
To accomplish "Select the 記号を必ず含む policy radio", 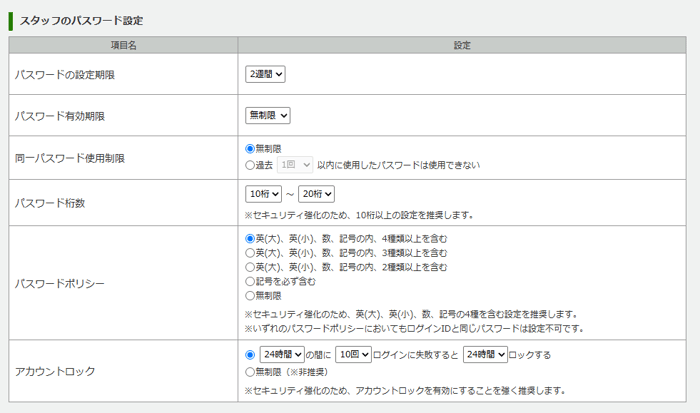I will pyautogui.click(x=250, y=282).
